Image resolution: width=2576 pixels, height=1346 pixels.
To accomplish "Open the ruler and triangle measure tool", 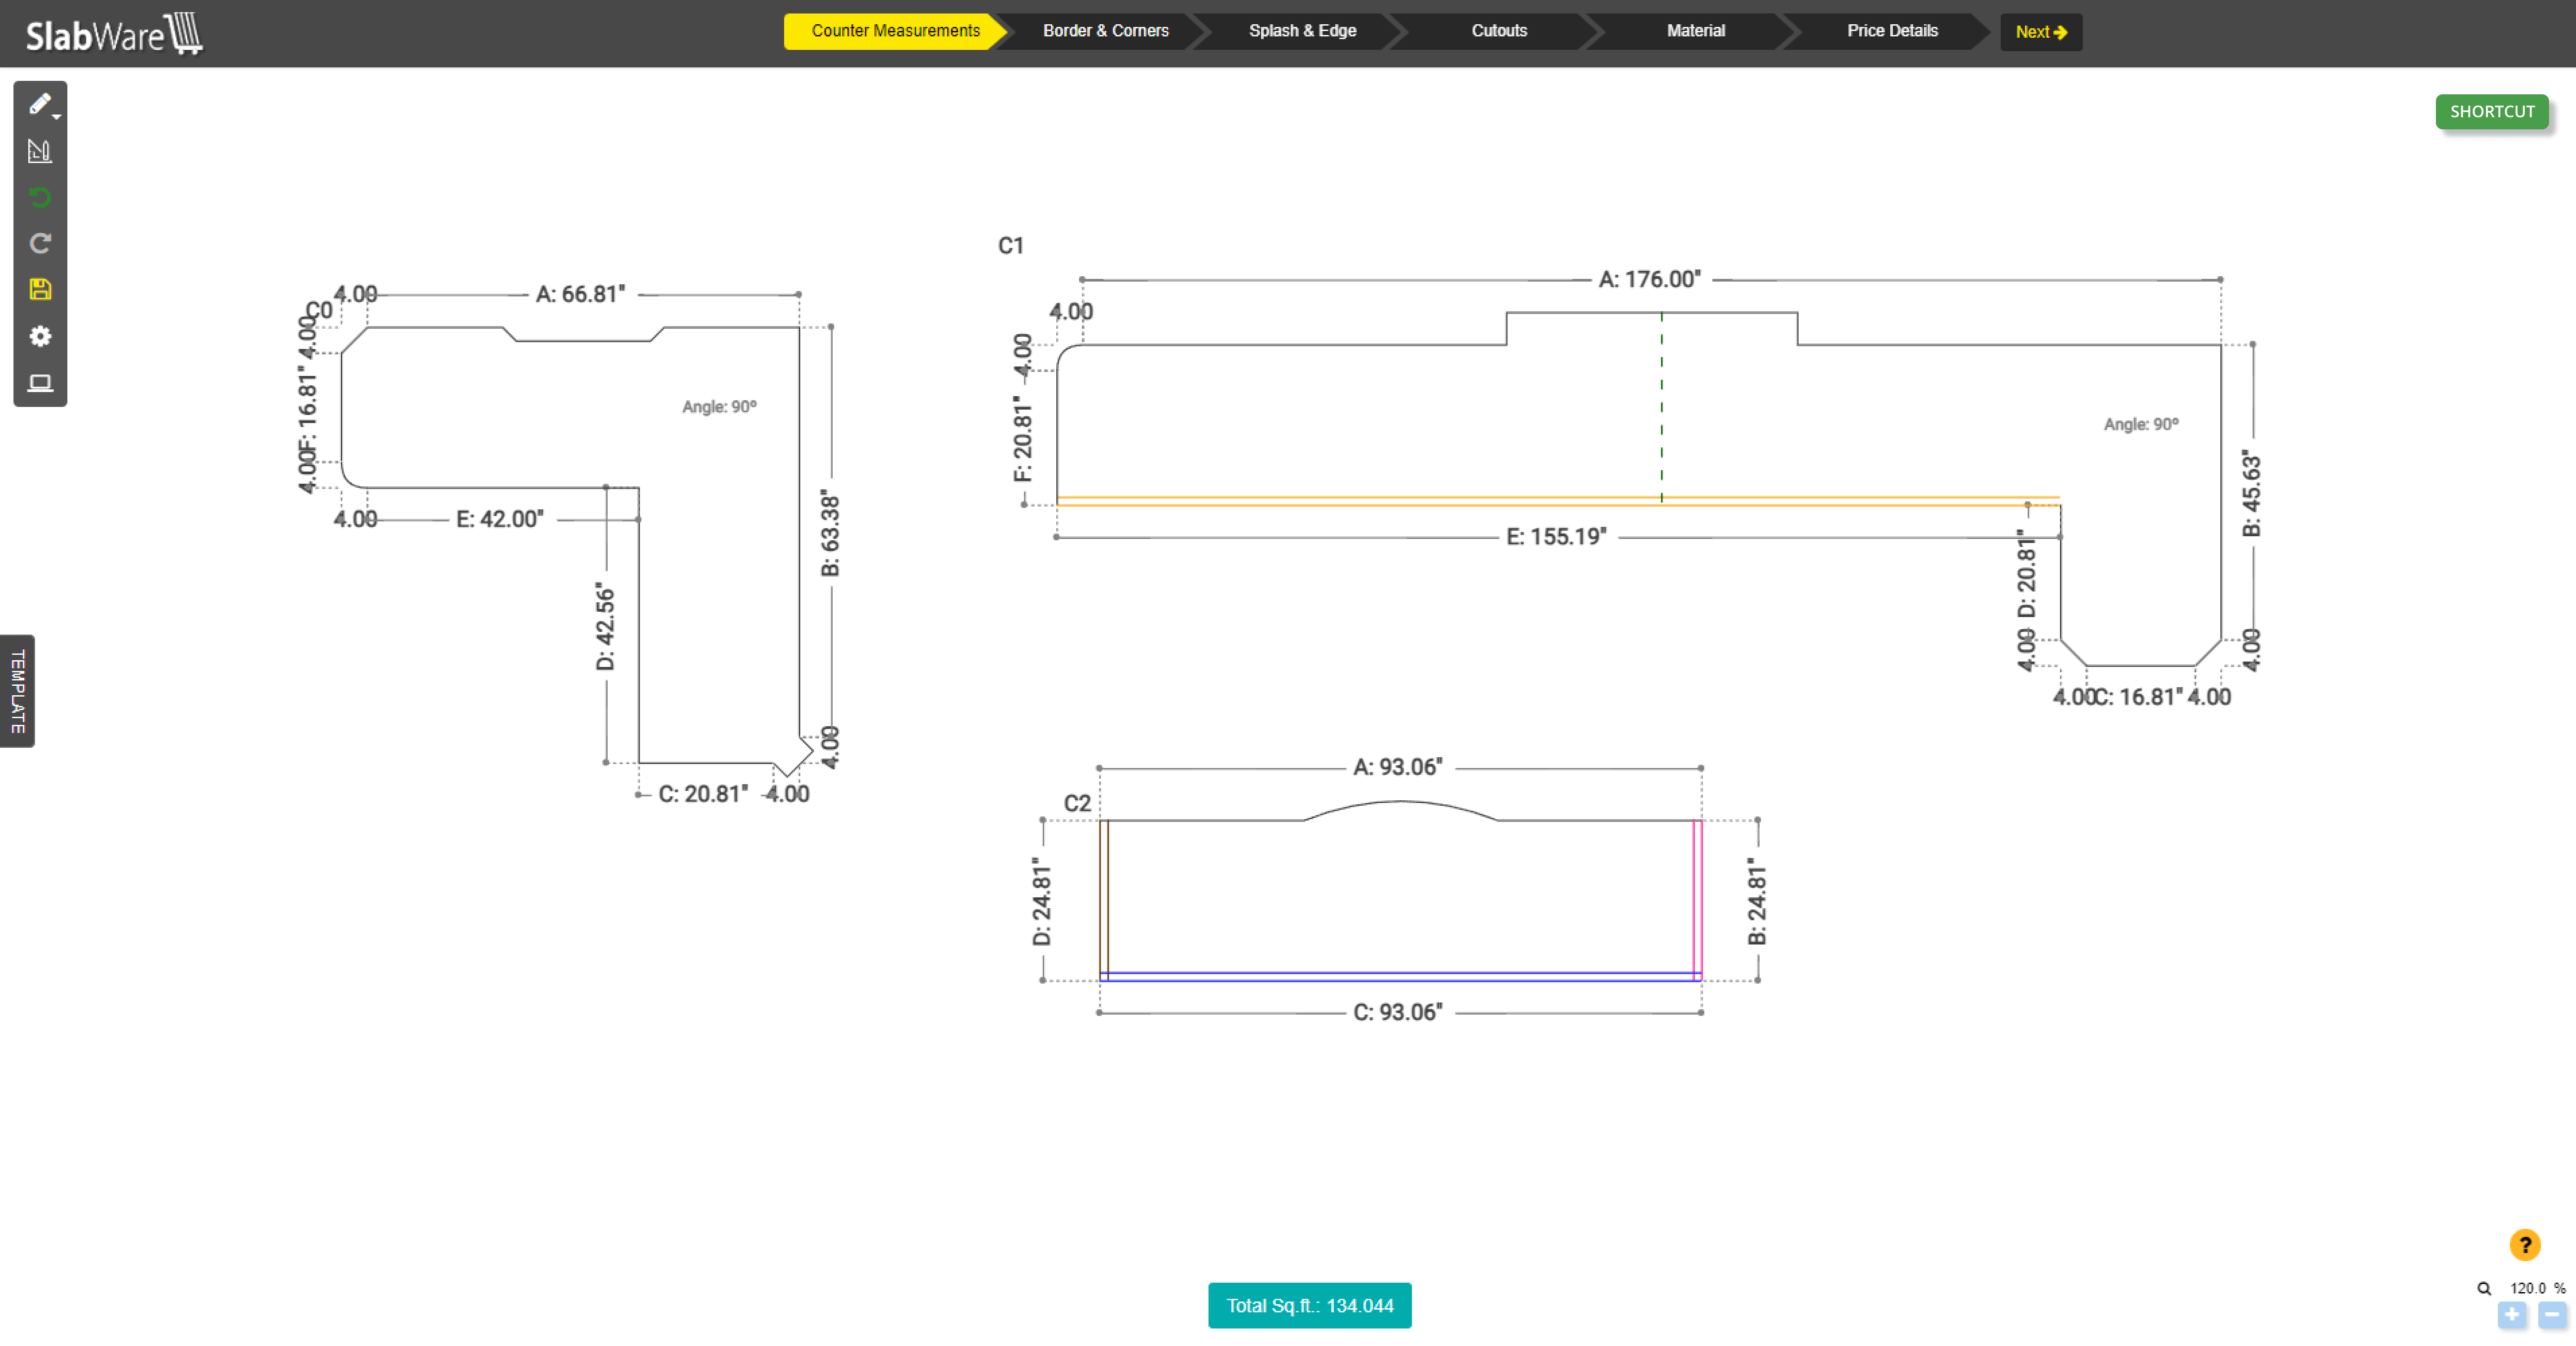I will pos(39,151).
